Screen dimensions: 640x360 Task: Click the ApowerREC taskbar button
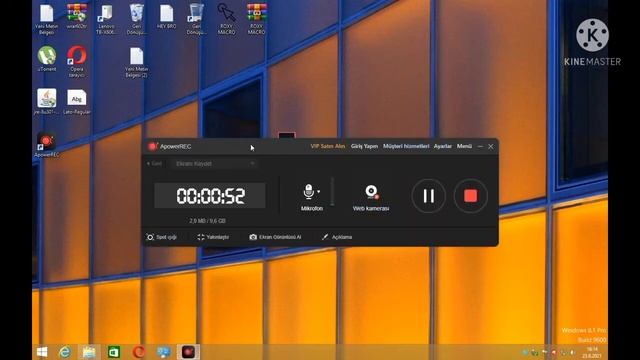pos(188,352)
